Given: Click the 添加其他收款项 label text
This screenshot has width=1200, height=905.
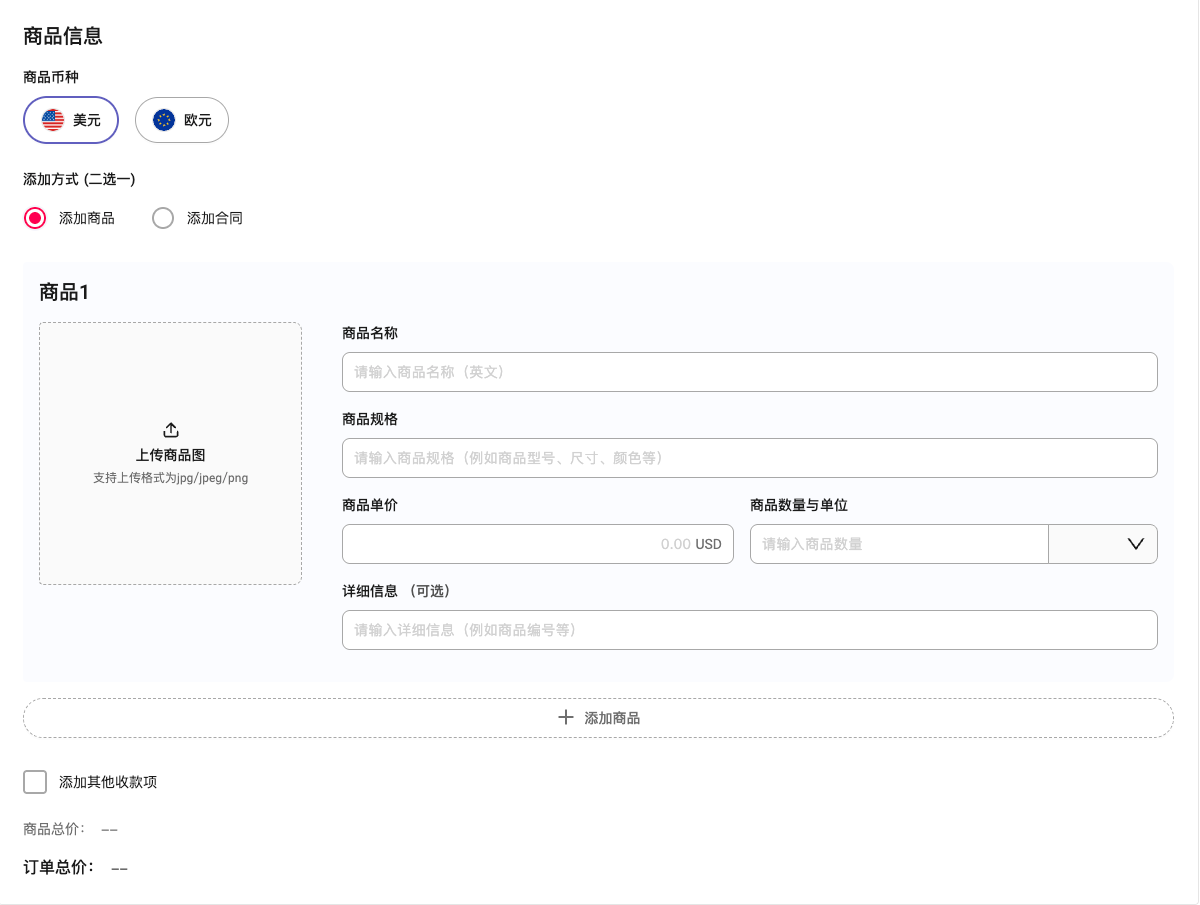Looking at the screenshot, I should (108, 782).
